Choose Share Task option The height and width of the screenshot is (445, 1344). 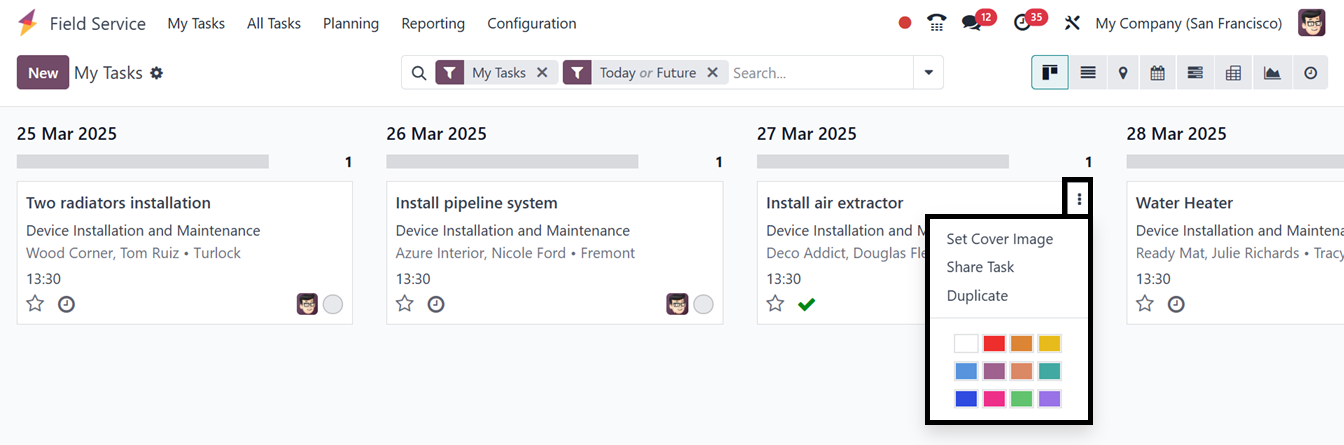(x=980, y=267)
